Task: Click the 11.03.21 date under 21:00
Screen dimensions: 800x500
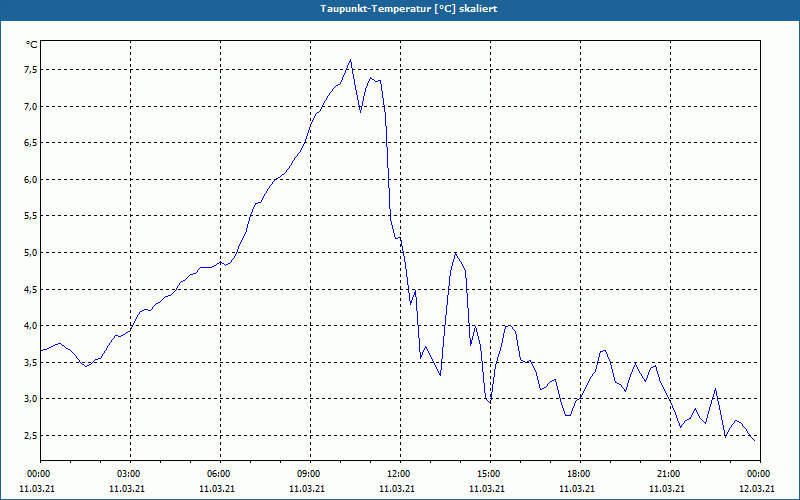Action: point(666,489)
